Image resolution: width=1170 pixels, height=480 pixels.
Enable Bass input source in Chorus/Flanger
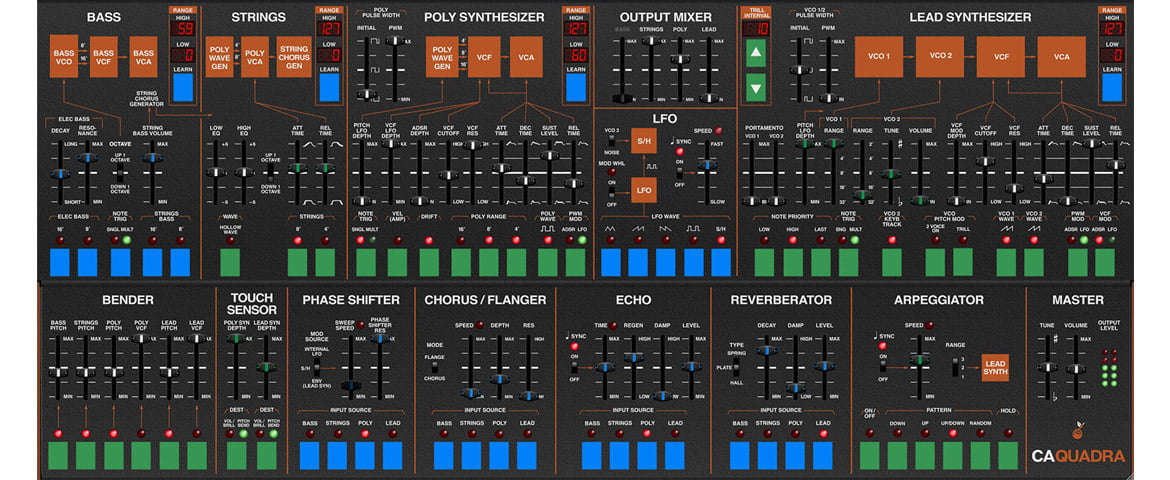coord(443,455)
